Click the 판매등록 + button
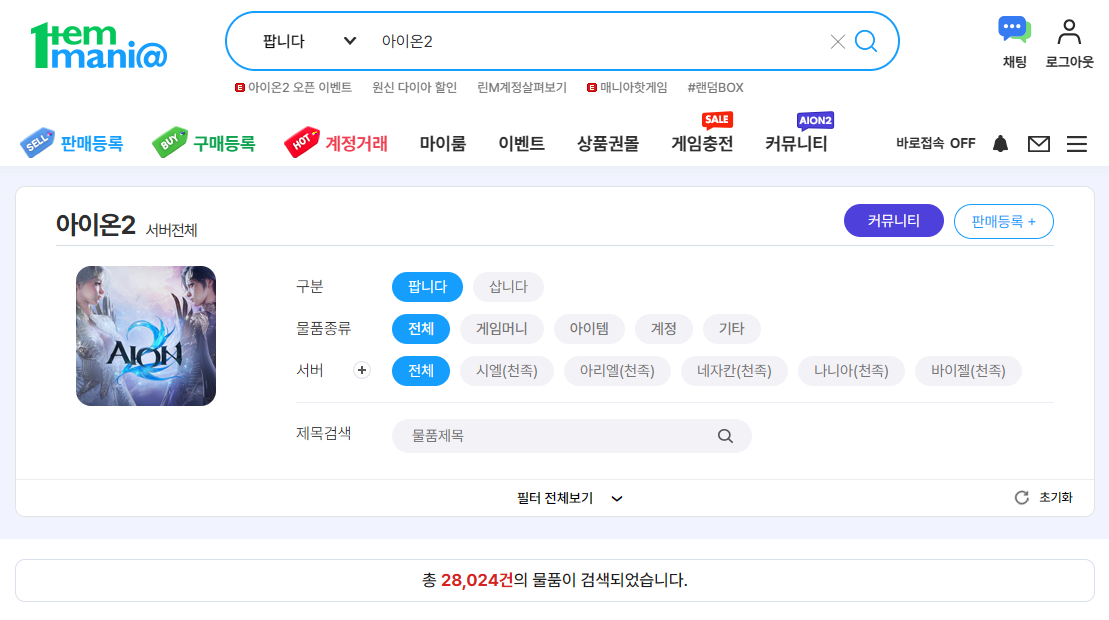The image size is (1109, 620). (x=1004, y=221)
